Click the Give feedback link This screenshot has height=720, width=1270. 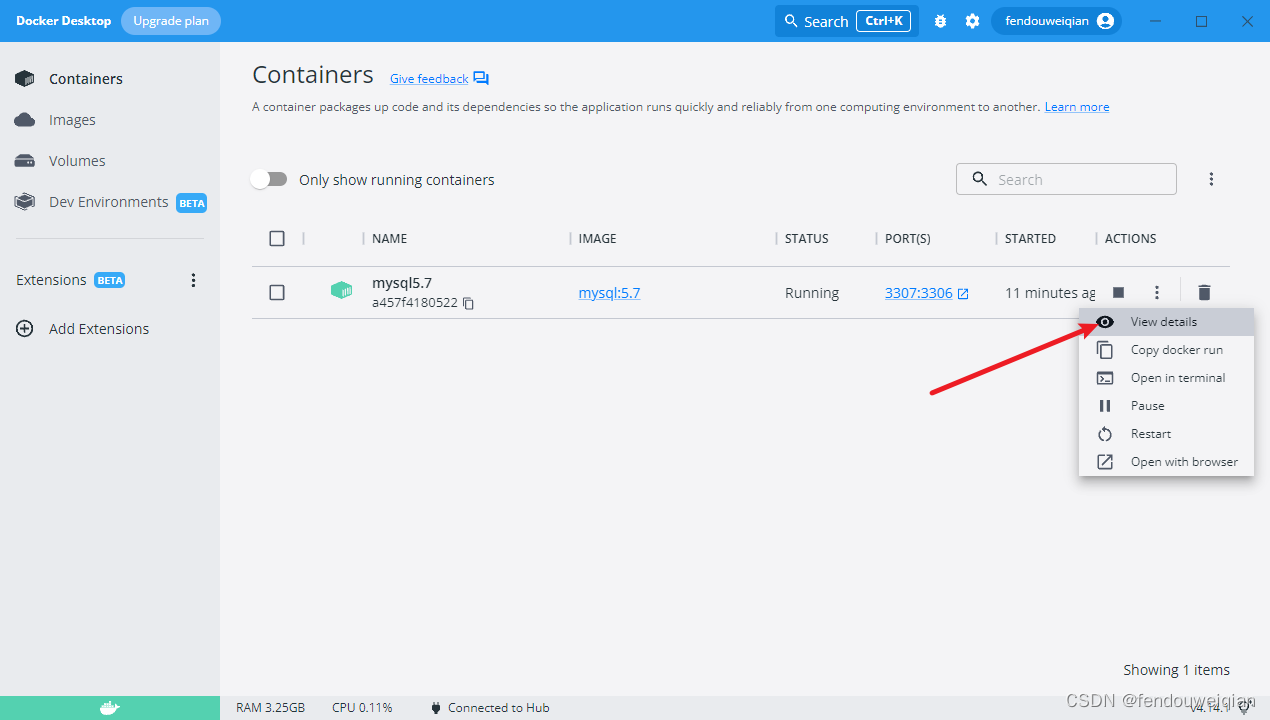(x=428, y=78)
